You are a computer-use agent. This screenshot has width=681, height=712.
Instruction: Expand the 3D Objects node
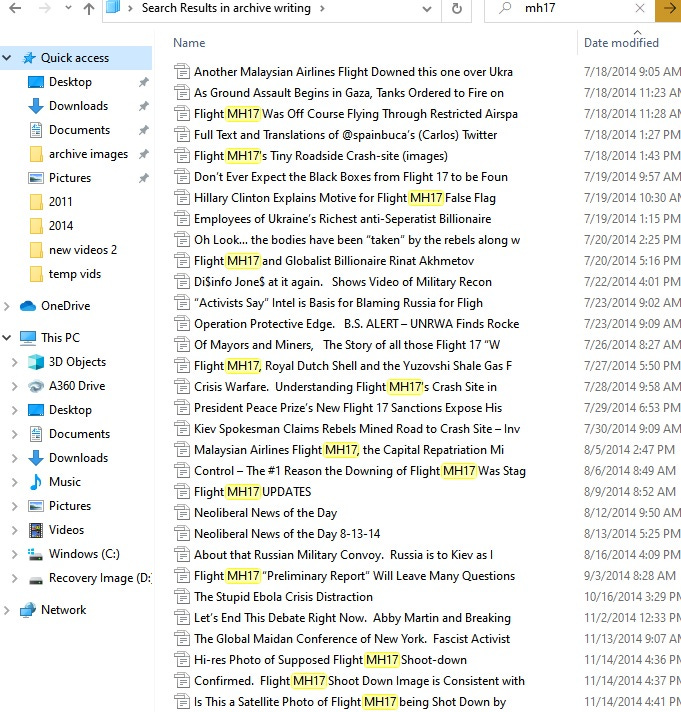coord(15,362)
